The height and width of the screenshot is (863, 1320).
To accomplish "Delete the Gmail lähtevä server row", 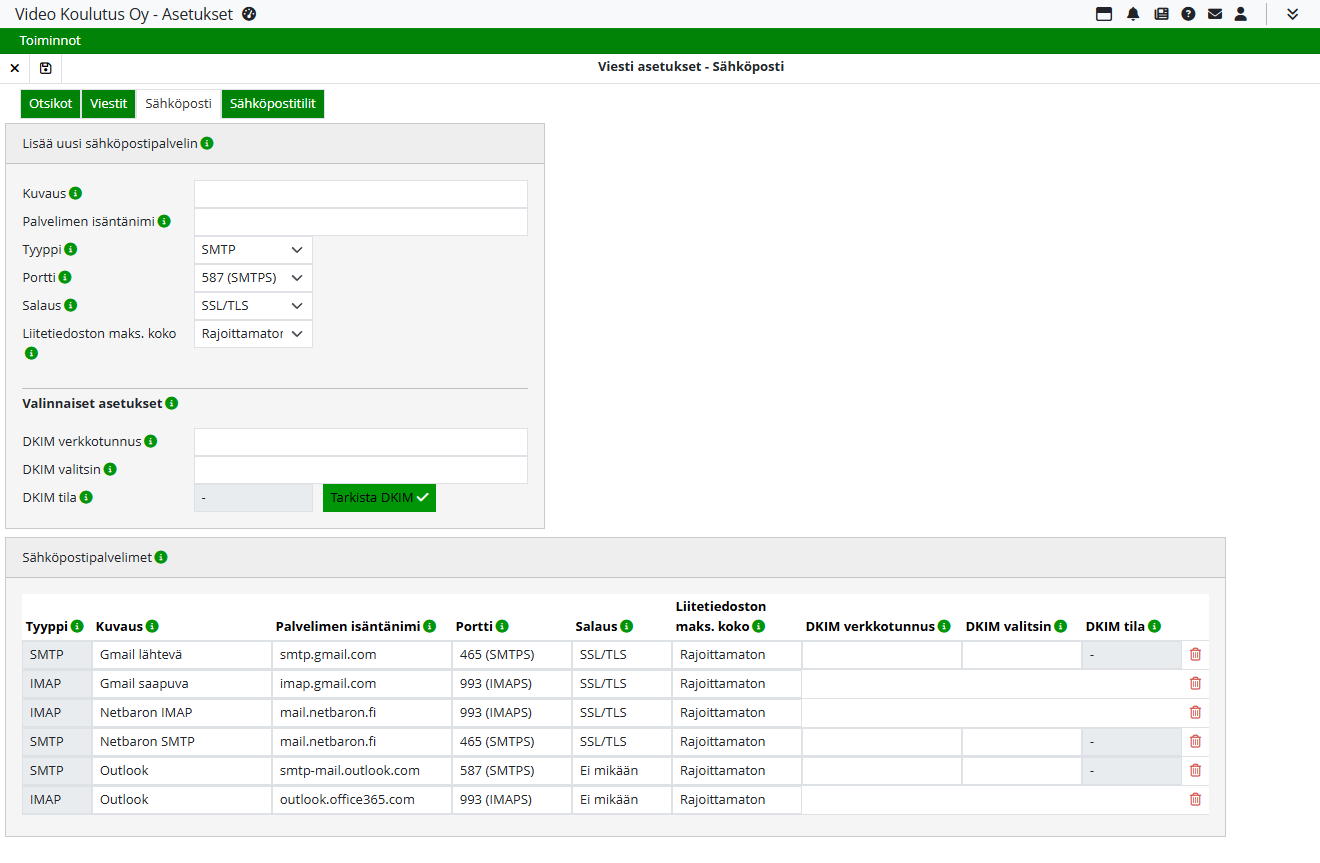I will (x=1195, y=655).
